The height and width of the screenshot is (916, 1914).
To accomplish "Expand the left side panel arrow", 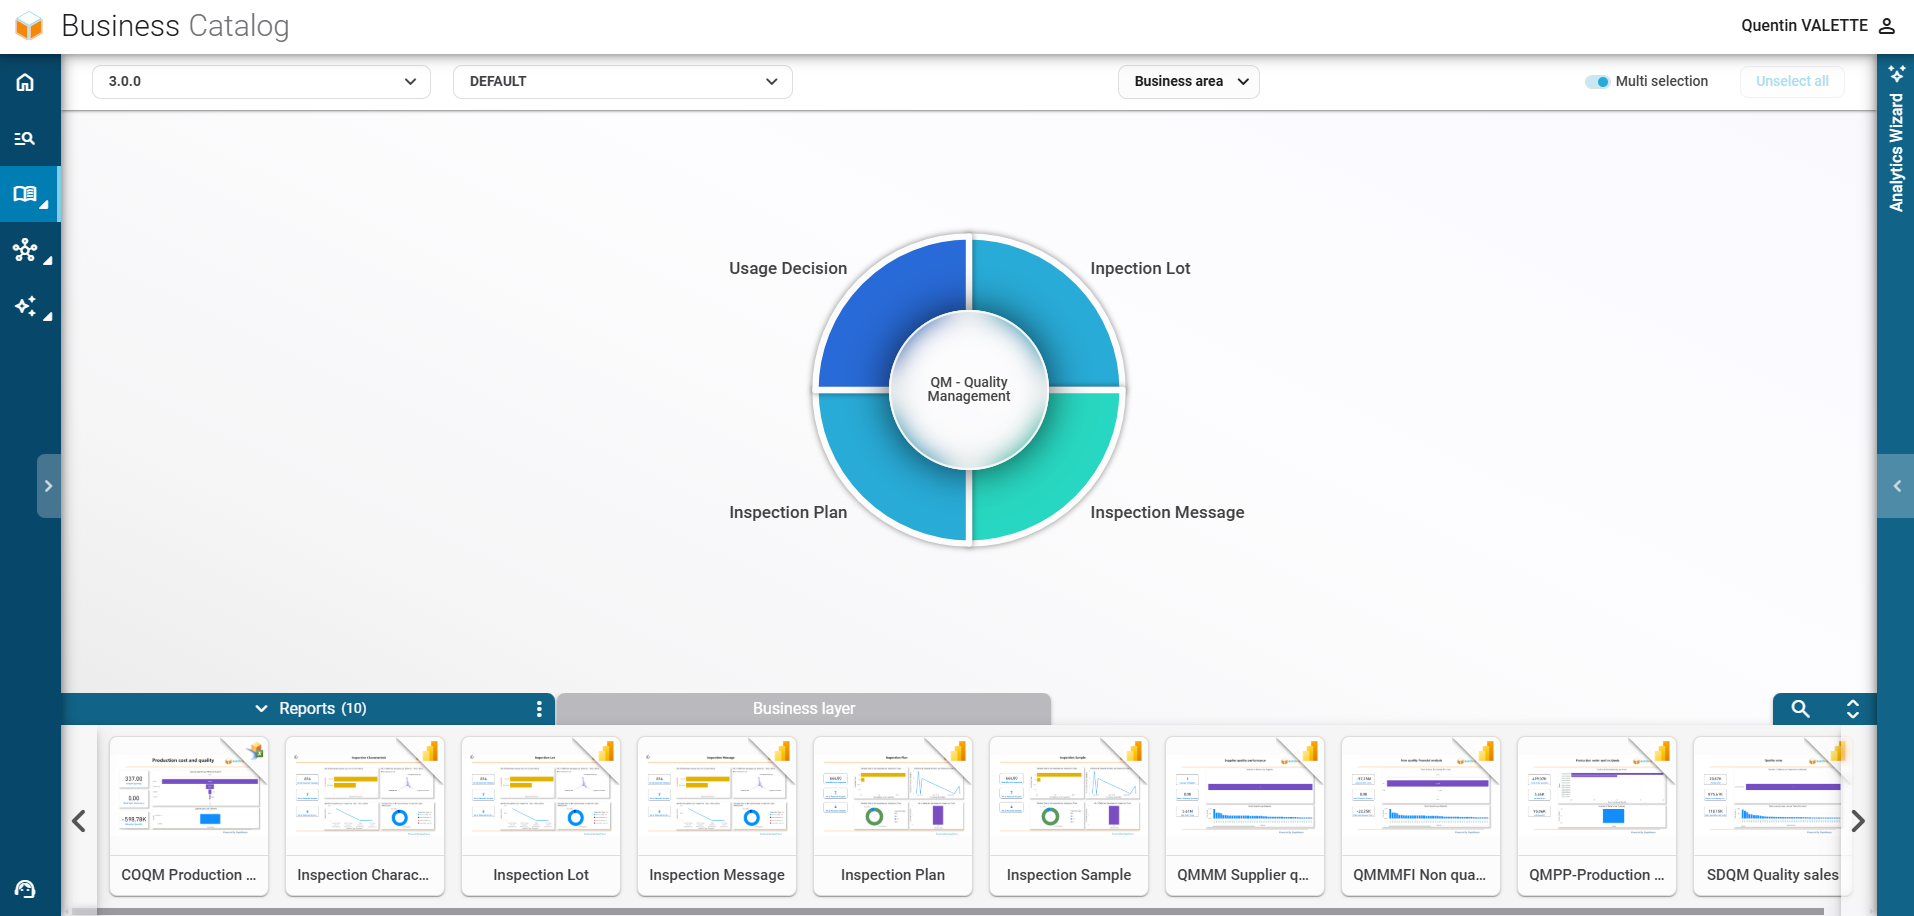I will pyautogui.click(x=49, y=486).
